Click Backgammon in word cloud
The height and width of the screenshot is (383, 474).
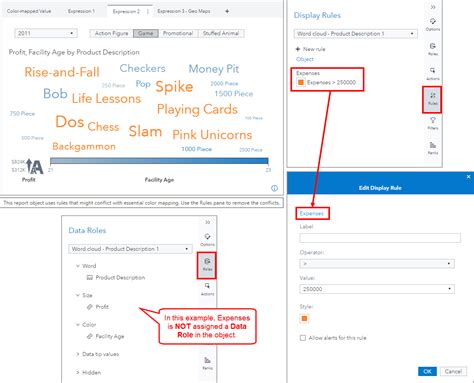[84, 146]
